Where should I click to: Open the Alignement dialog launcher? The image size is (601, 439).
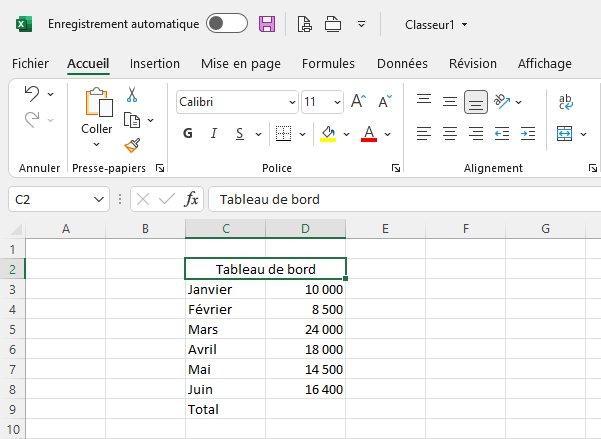pos(593,168)
